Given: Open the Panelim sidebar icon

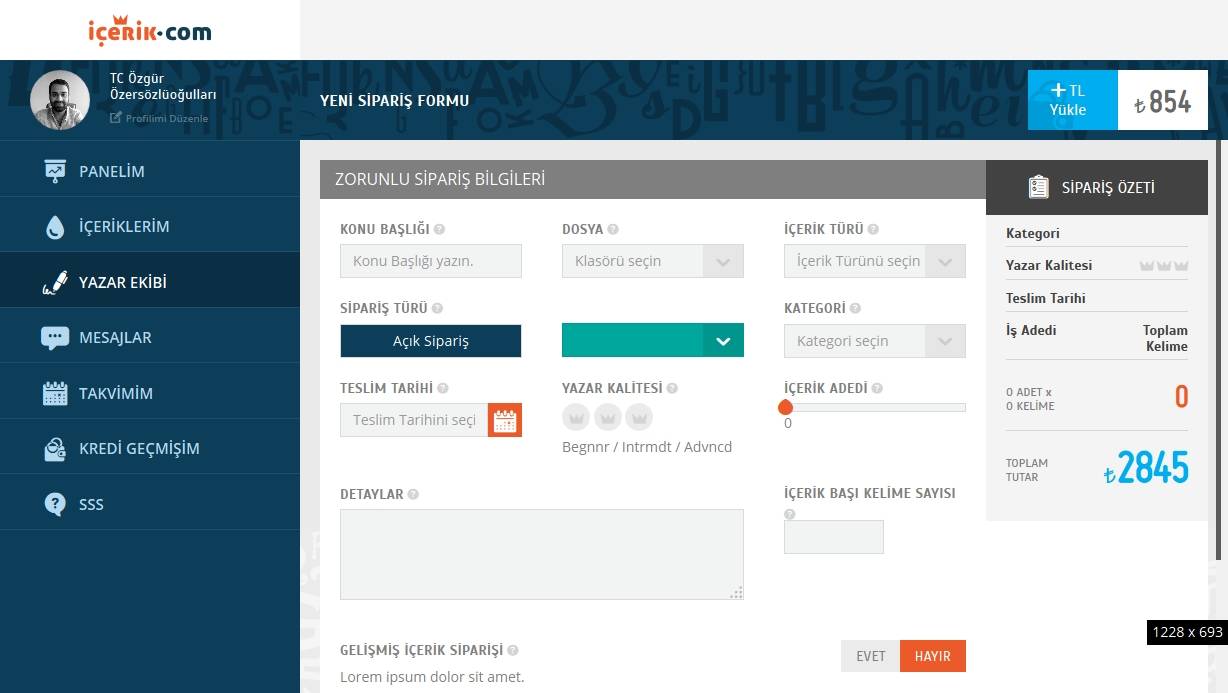Looking at the screenshot, I should pos(55,169).
